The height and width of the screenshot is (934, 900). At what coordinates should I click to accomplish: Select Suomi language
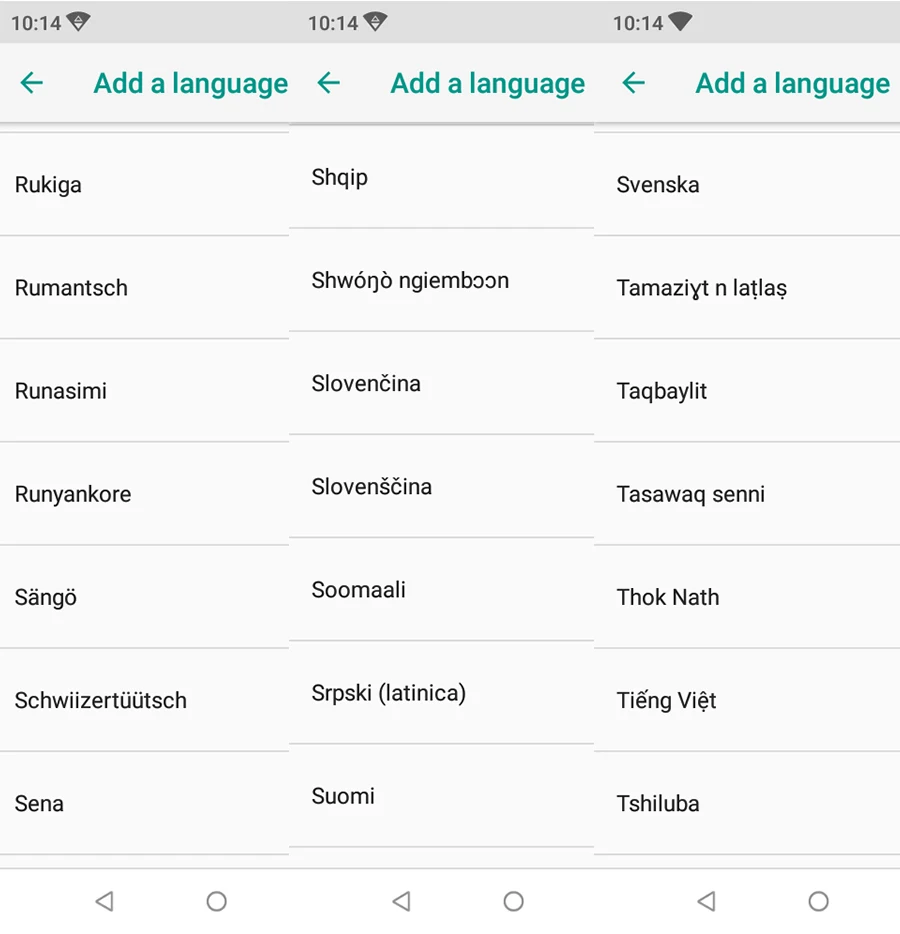[441, 796]
